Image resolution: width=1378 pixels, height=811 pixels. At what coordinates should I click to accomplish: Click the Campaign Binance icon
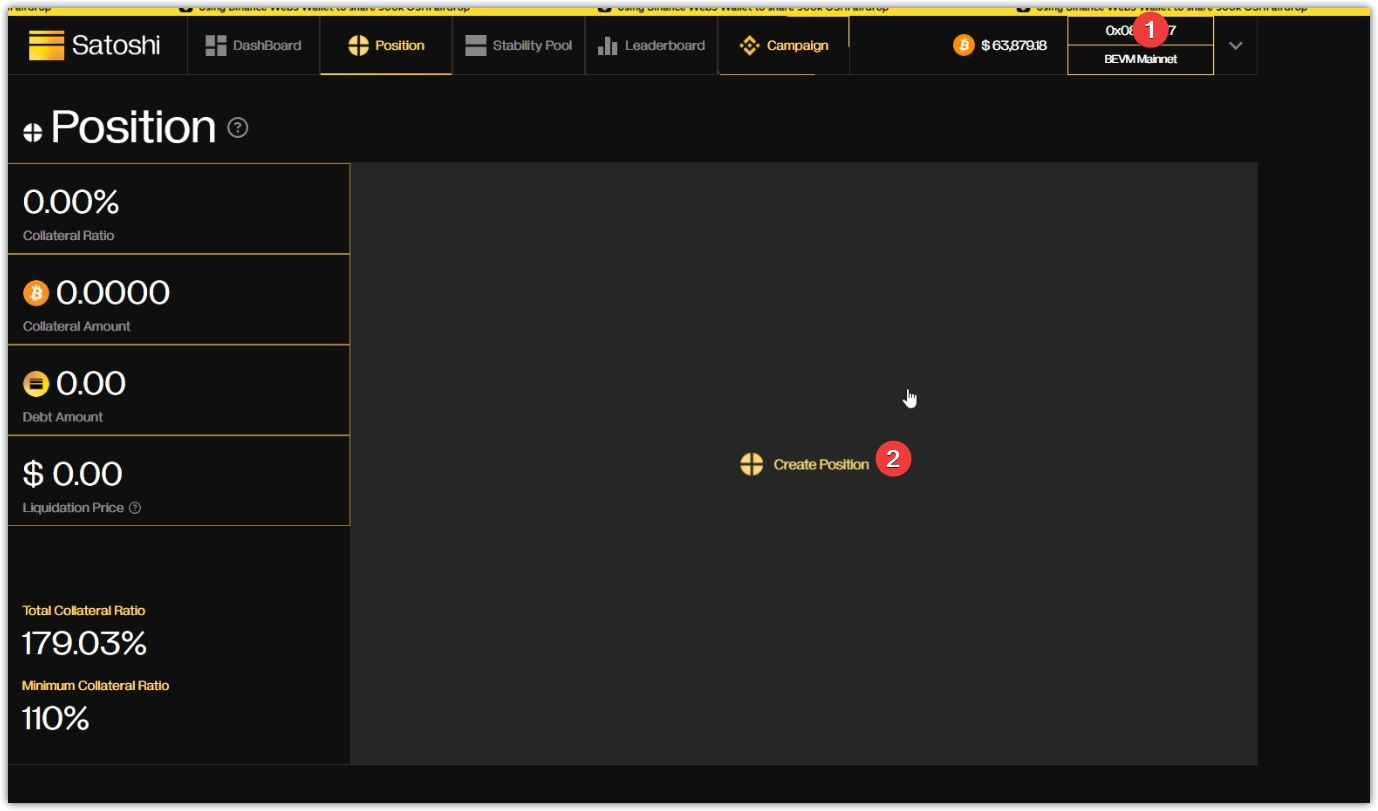point(749,45)
